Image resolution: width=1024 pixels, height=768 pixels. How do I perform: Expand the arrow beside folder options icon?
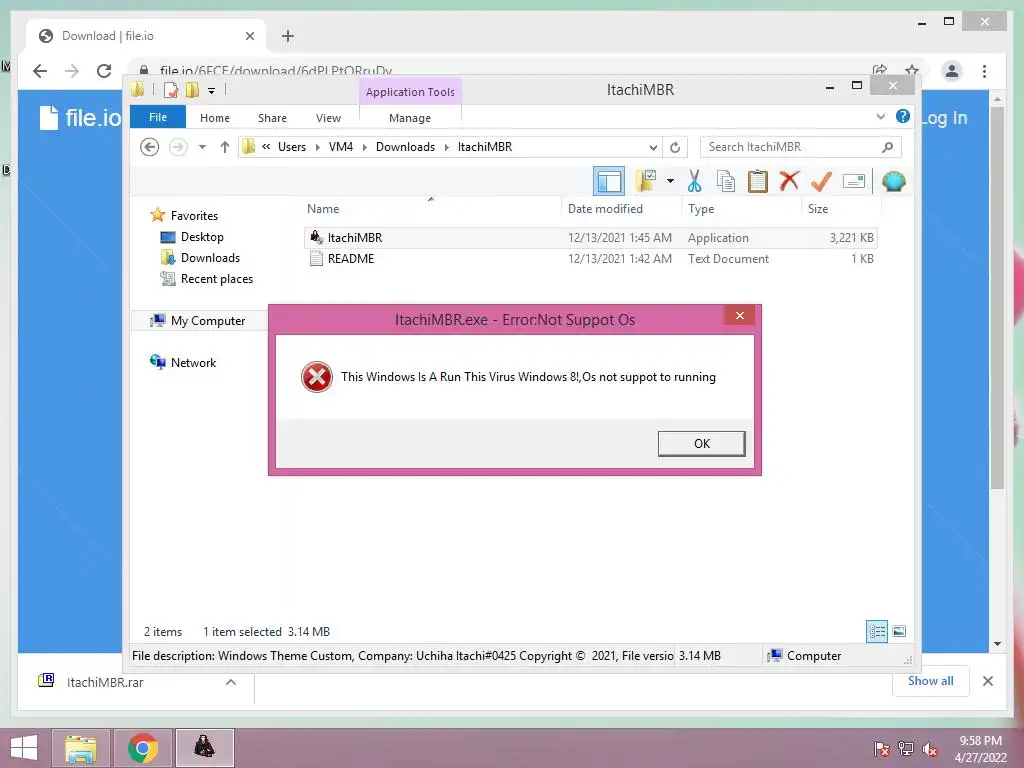(x=670, y=181)
